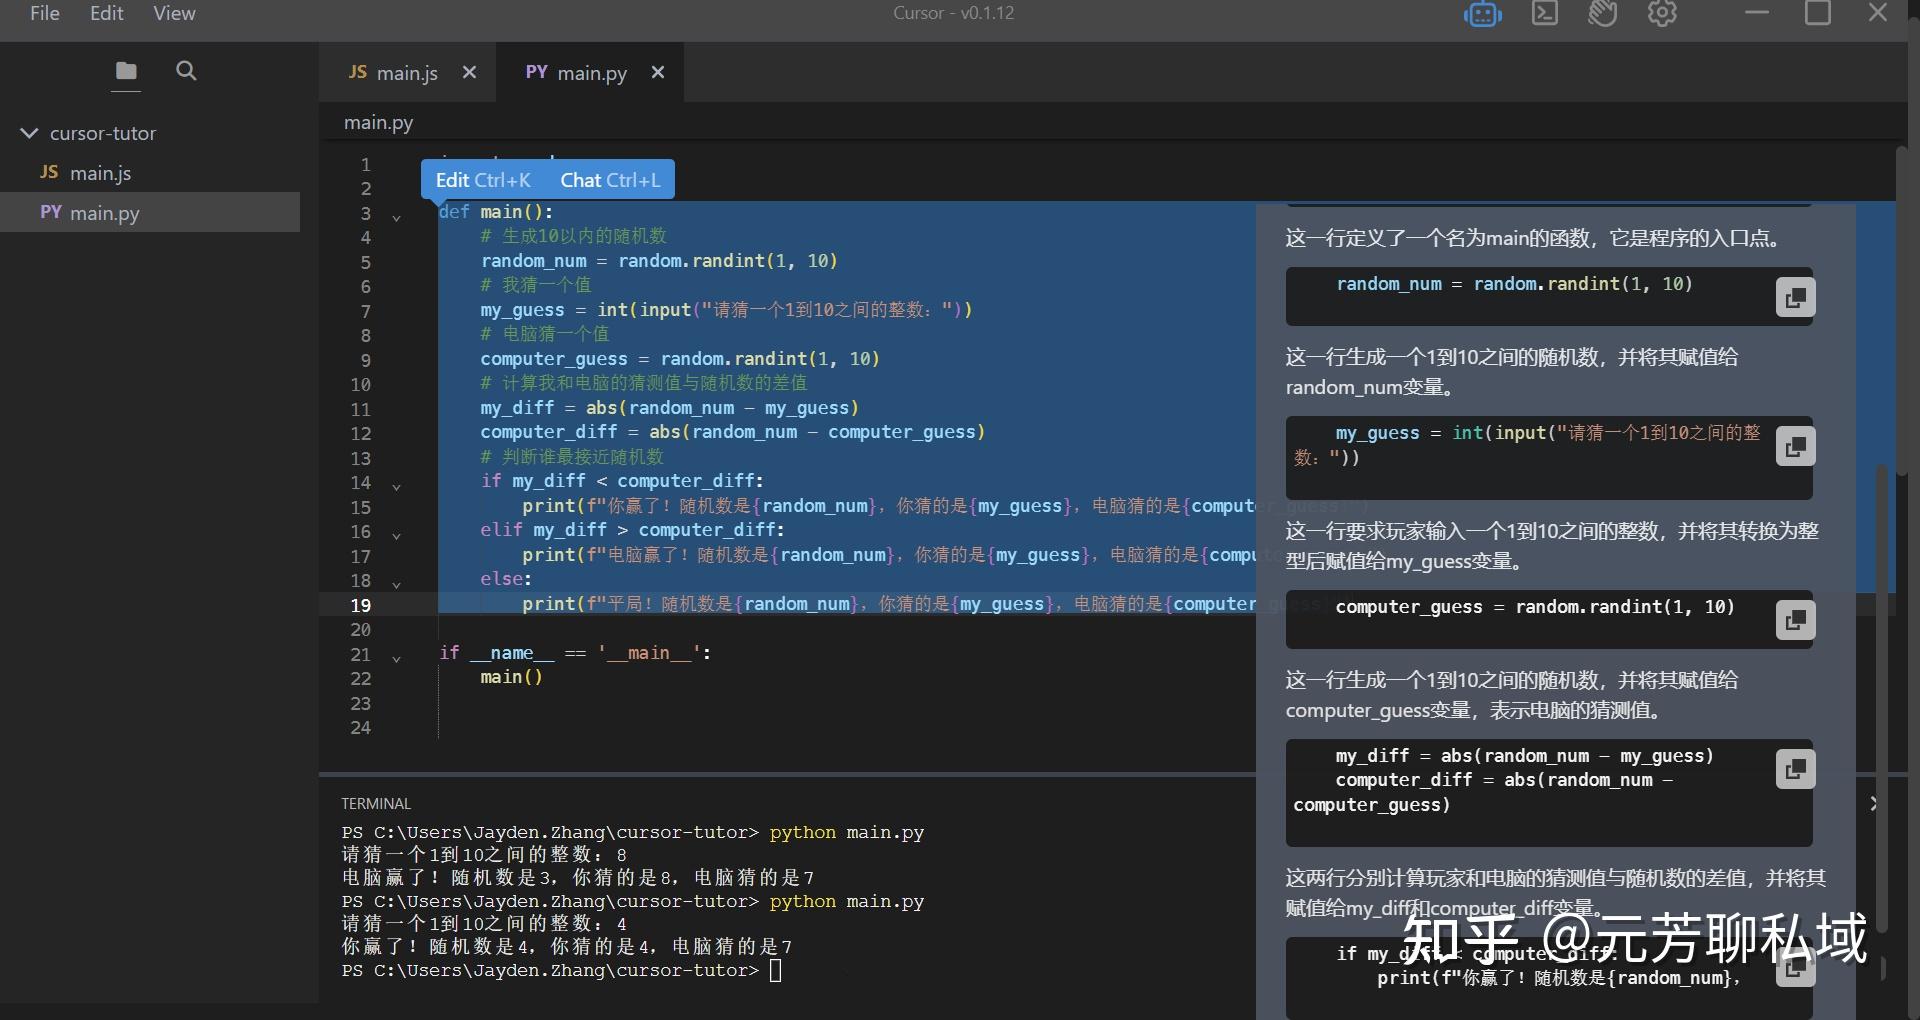Click the Chat Ctrl+L button
The width and height of the screenshot is (1920, 1020).
click(x=610, y=180)
